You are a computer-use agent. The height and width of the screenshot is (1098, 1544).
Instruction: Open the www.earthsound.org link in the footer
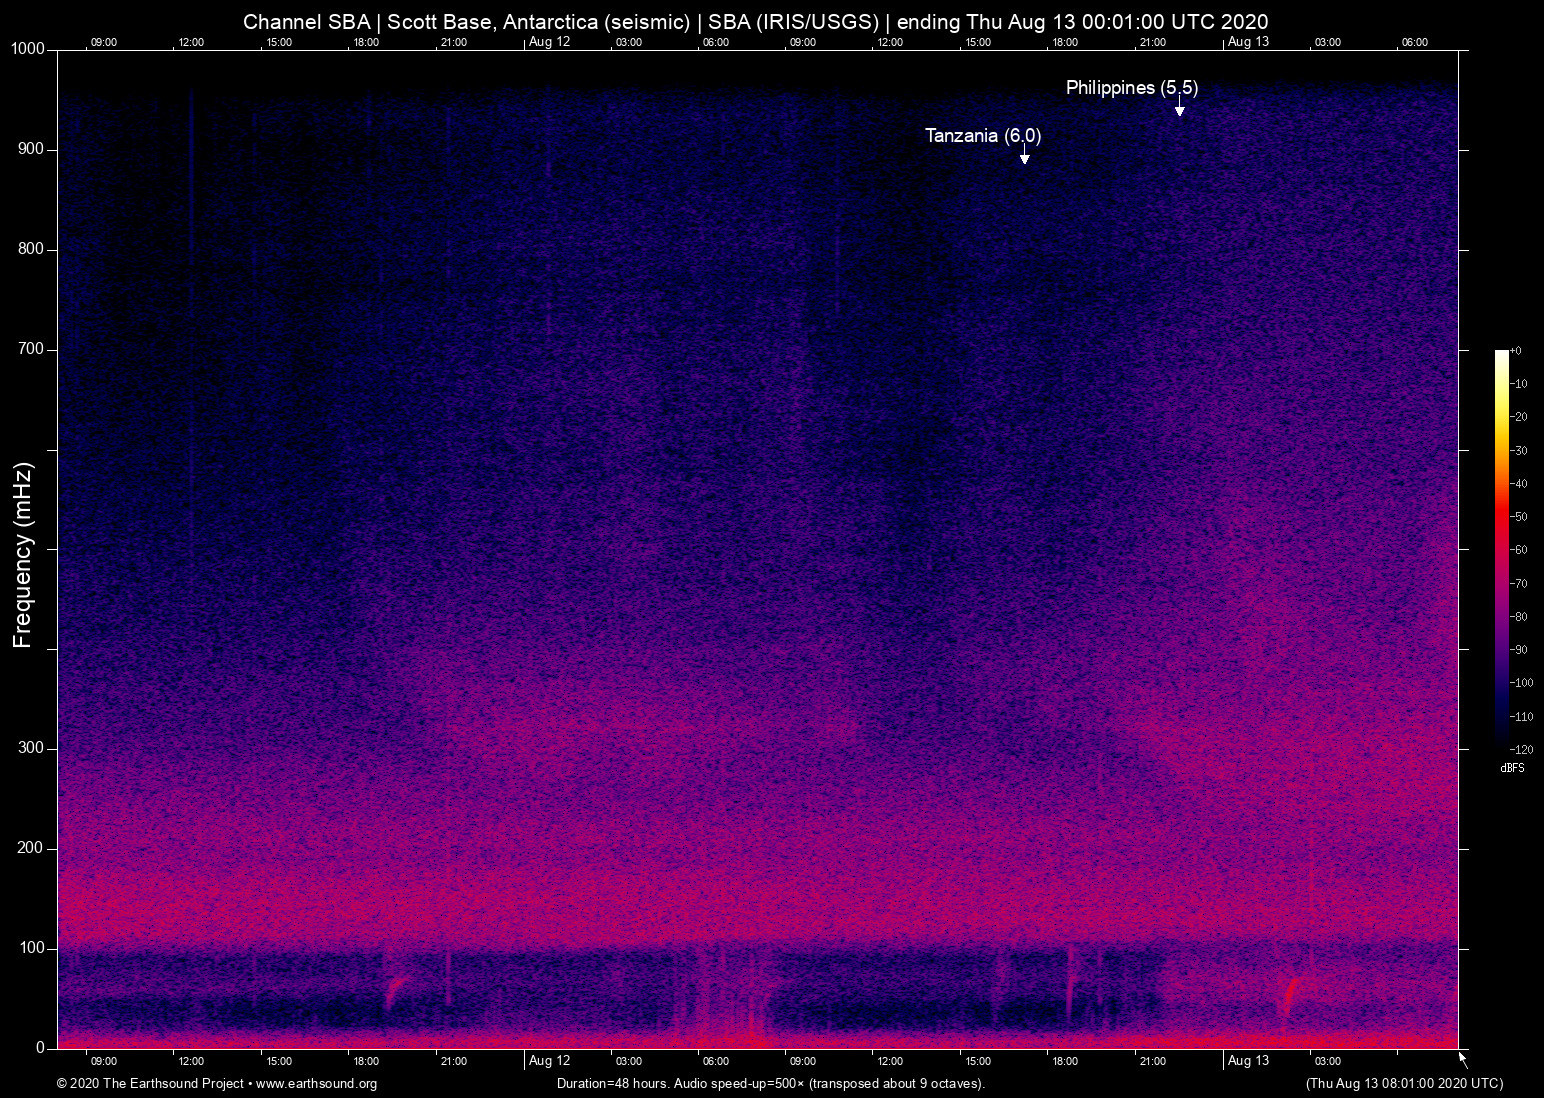tap(316, 1084)
